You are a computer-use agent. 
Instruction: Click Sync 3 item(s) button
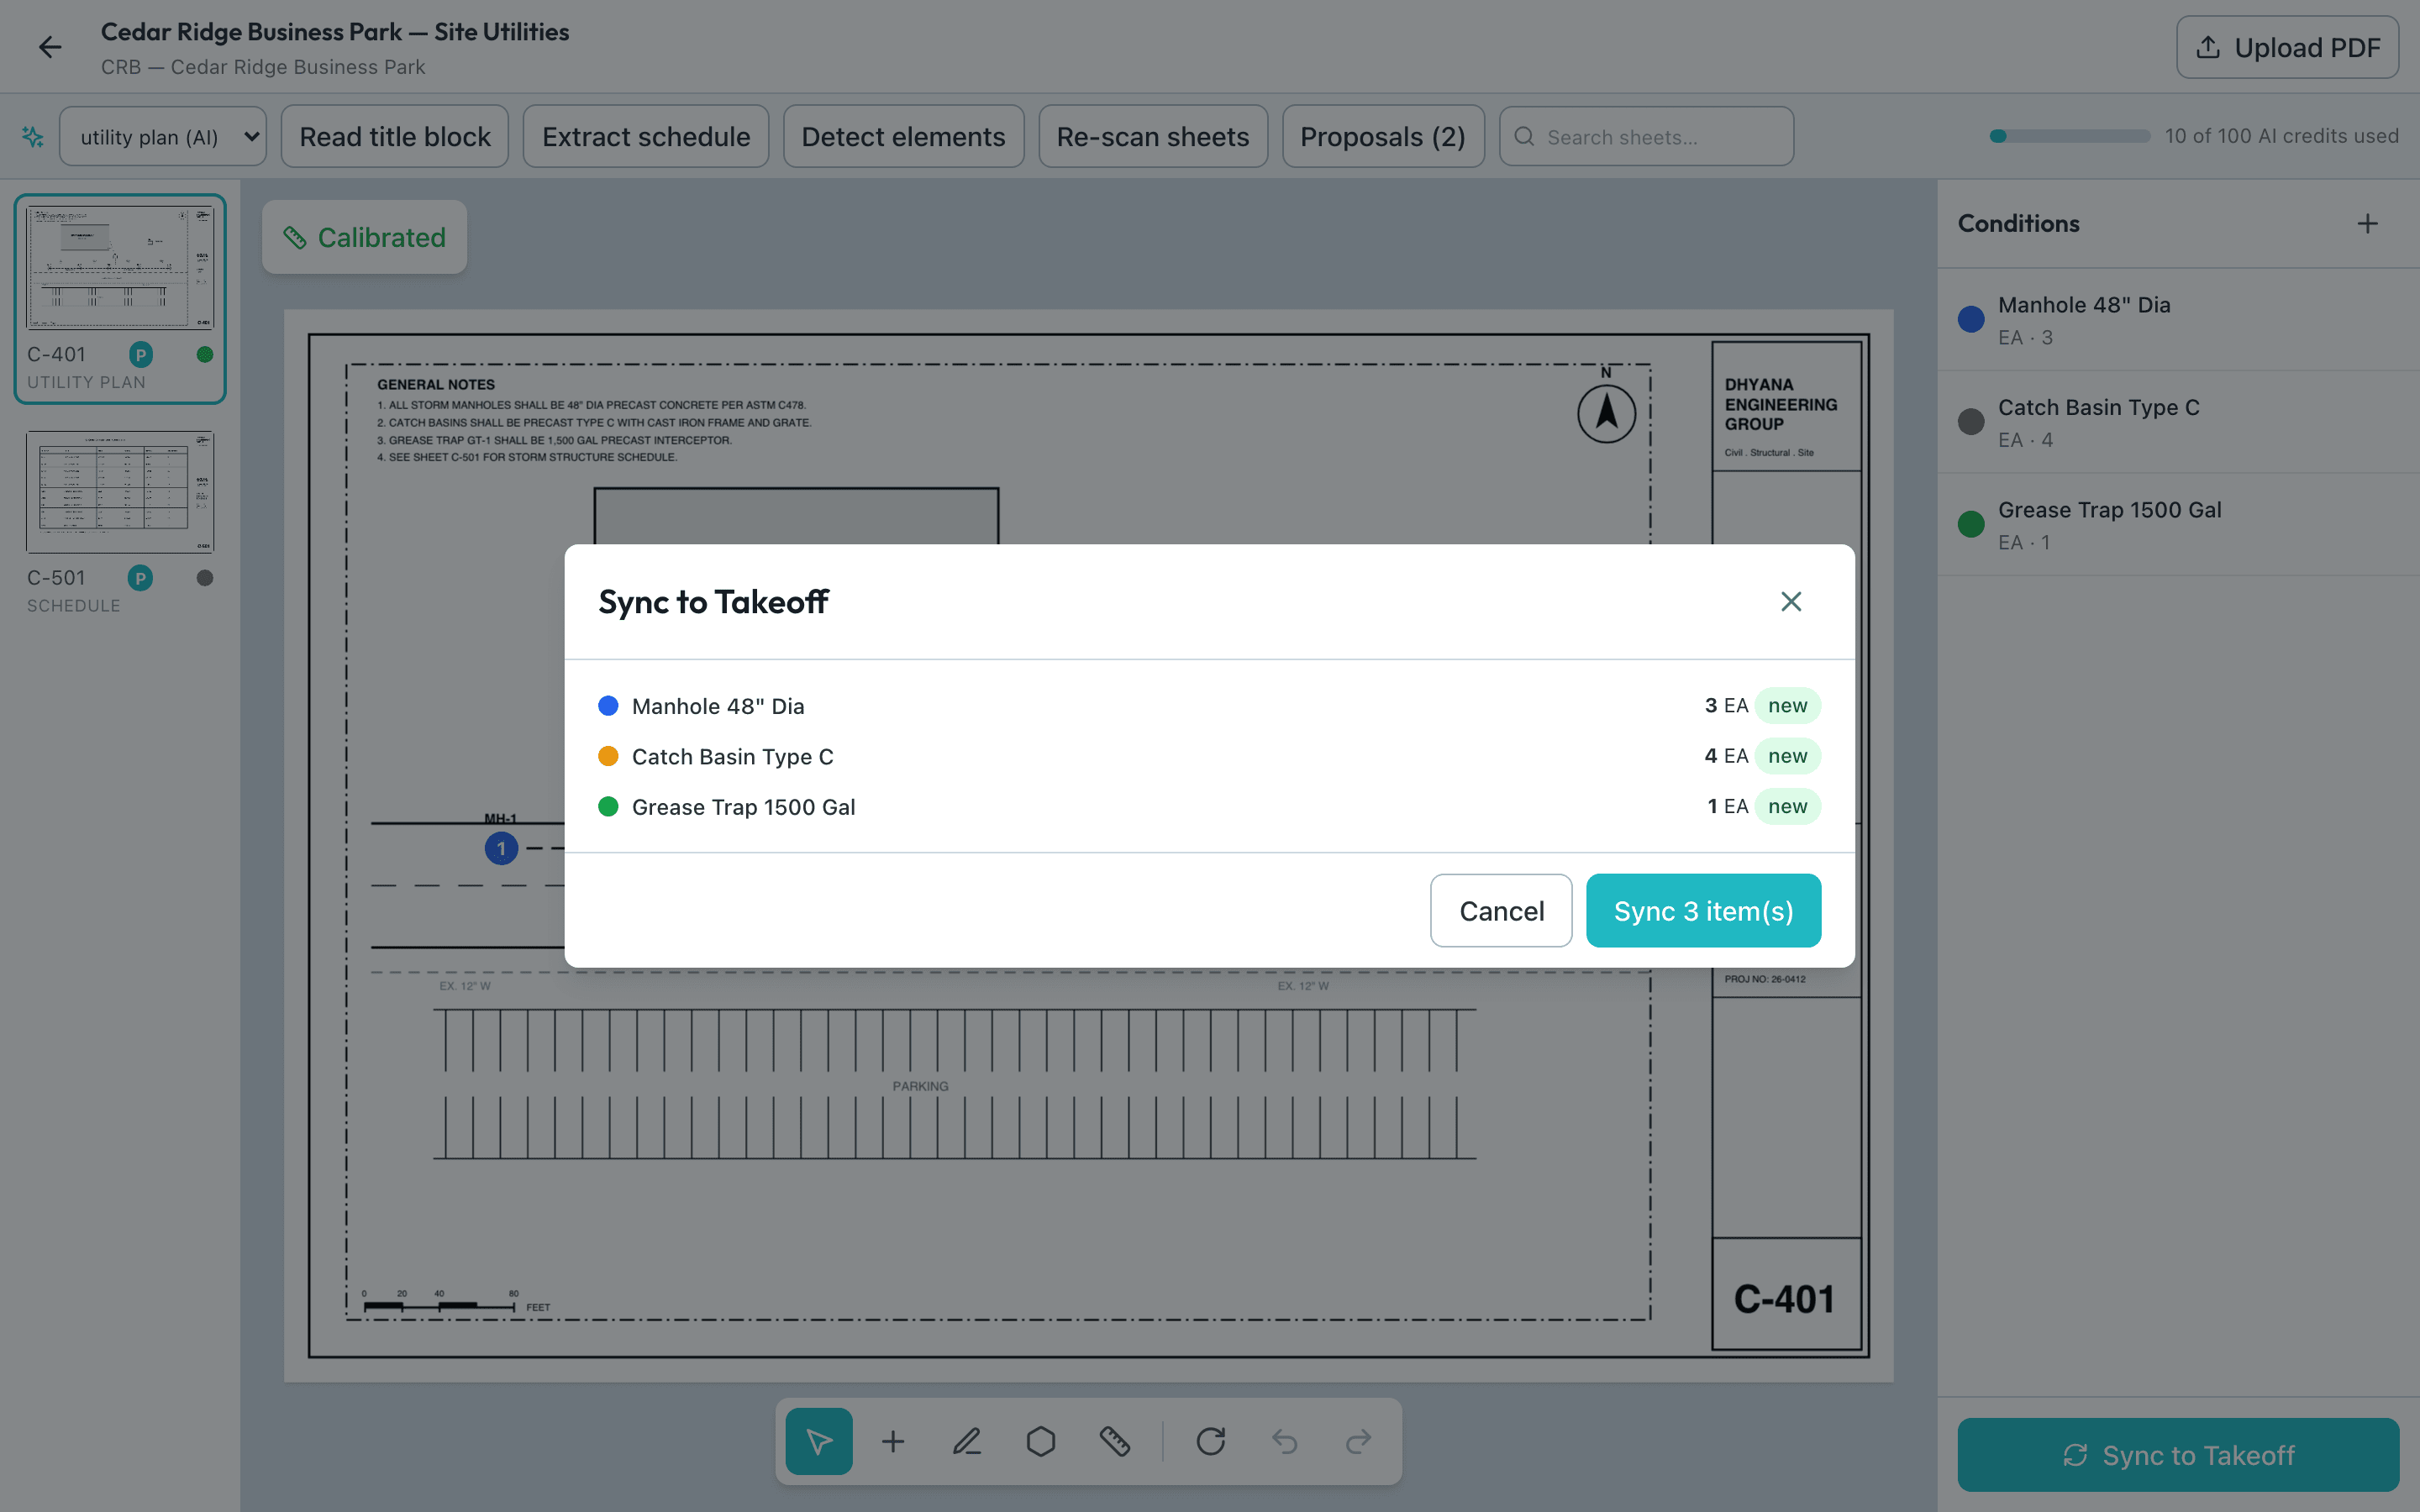[x=1703, y=911]
